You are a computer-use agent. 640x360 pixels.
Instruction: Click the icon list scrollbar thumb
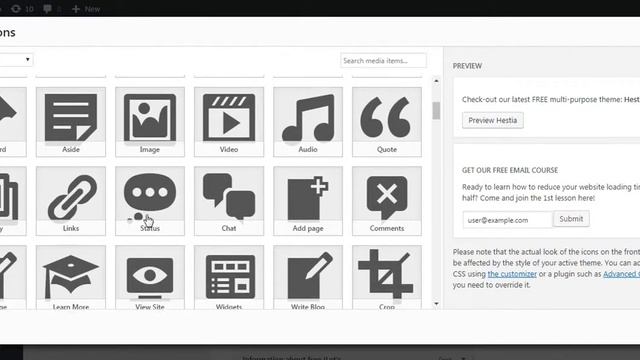click(x=436, y=111)
